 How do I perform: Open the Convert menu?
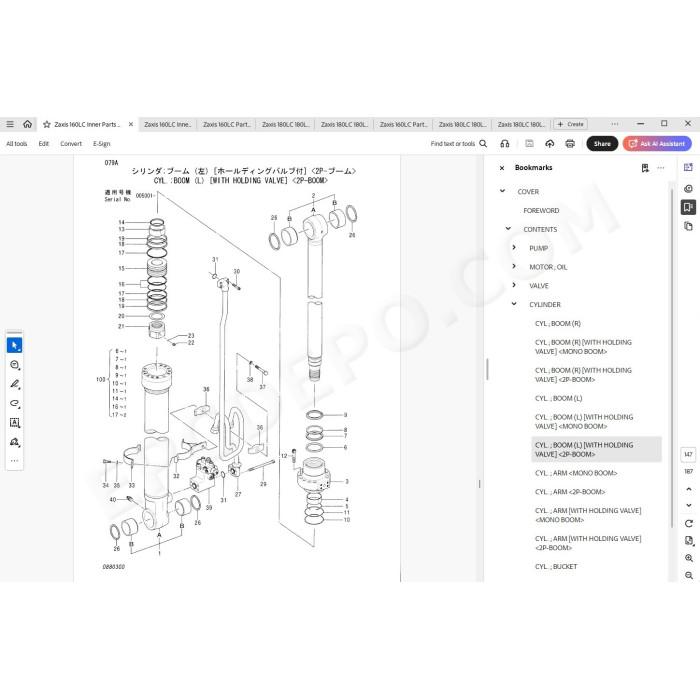click(71, 144)
